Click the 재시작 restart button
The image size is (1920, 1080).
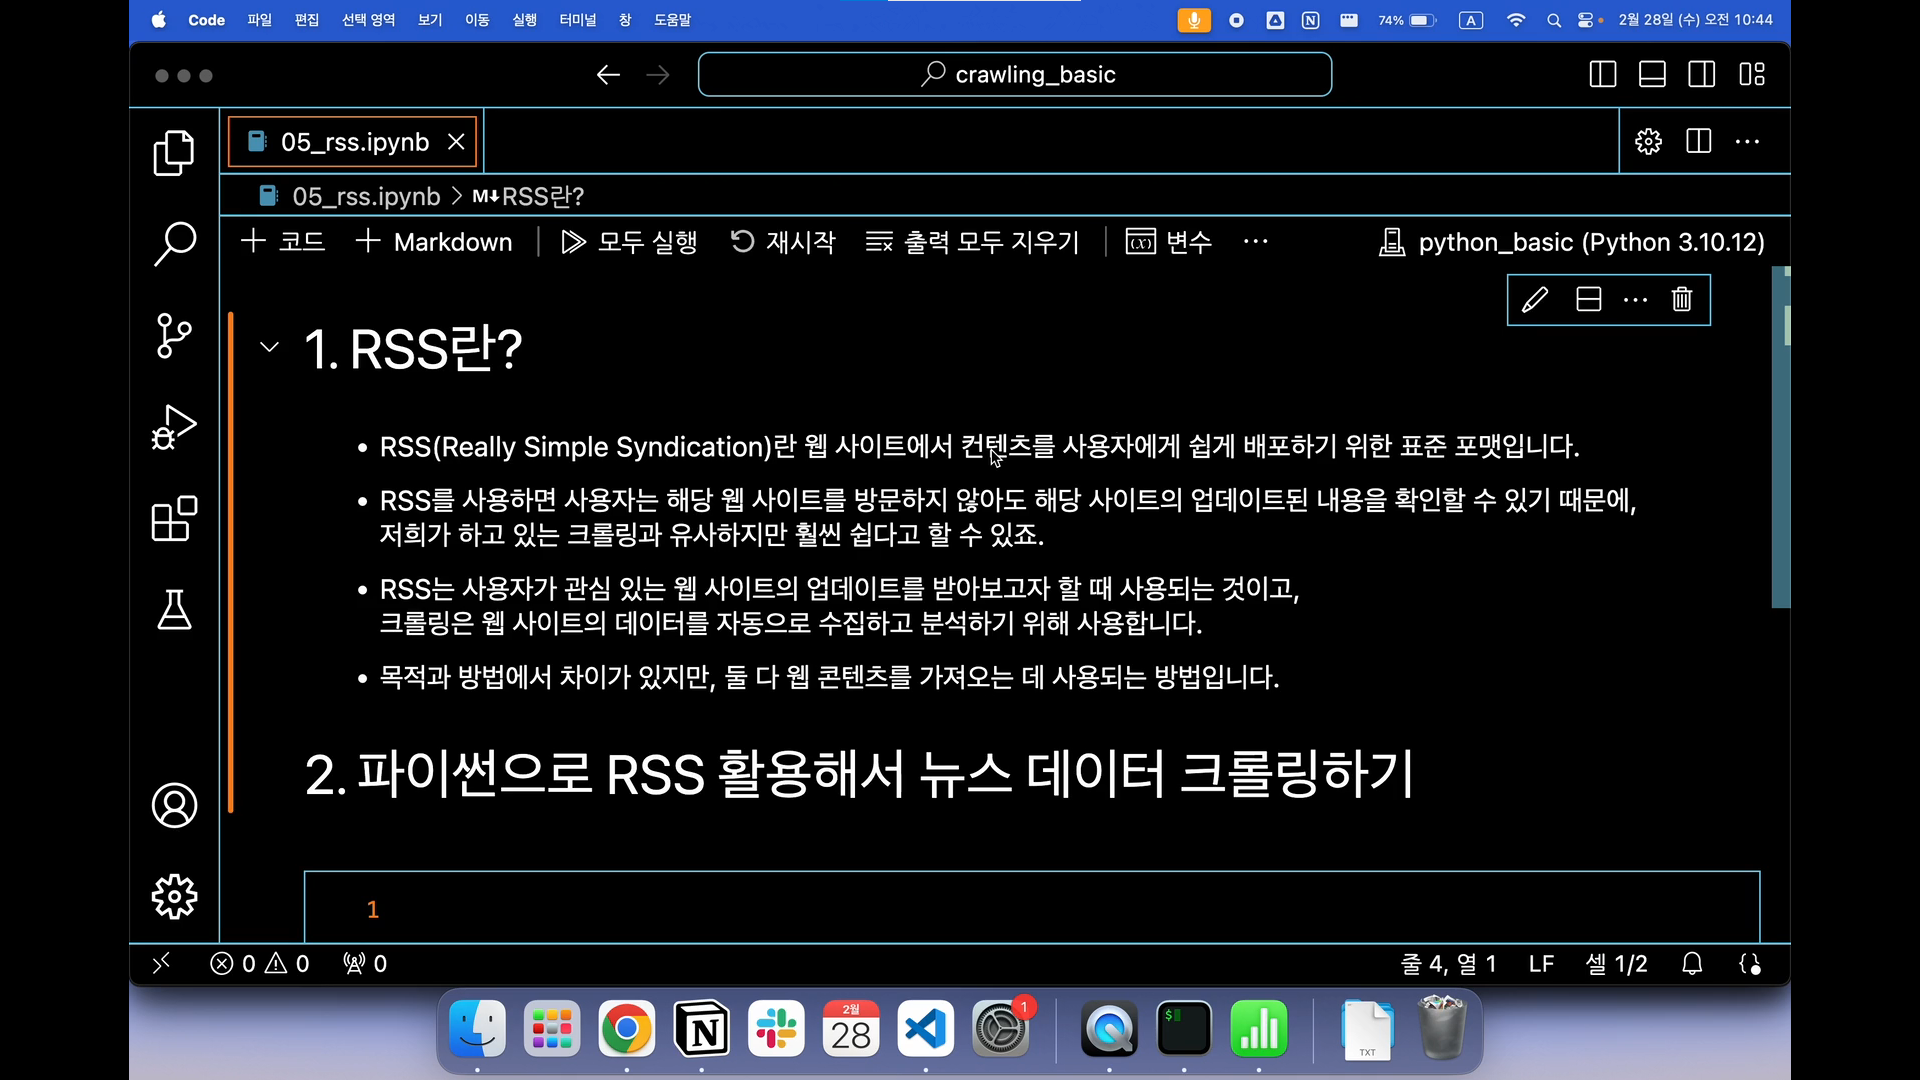tap(783, 242)
